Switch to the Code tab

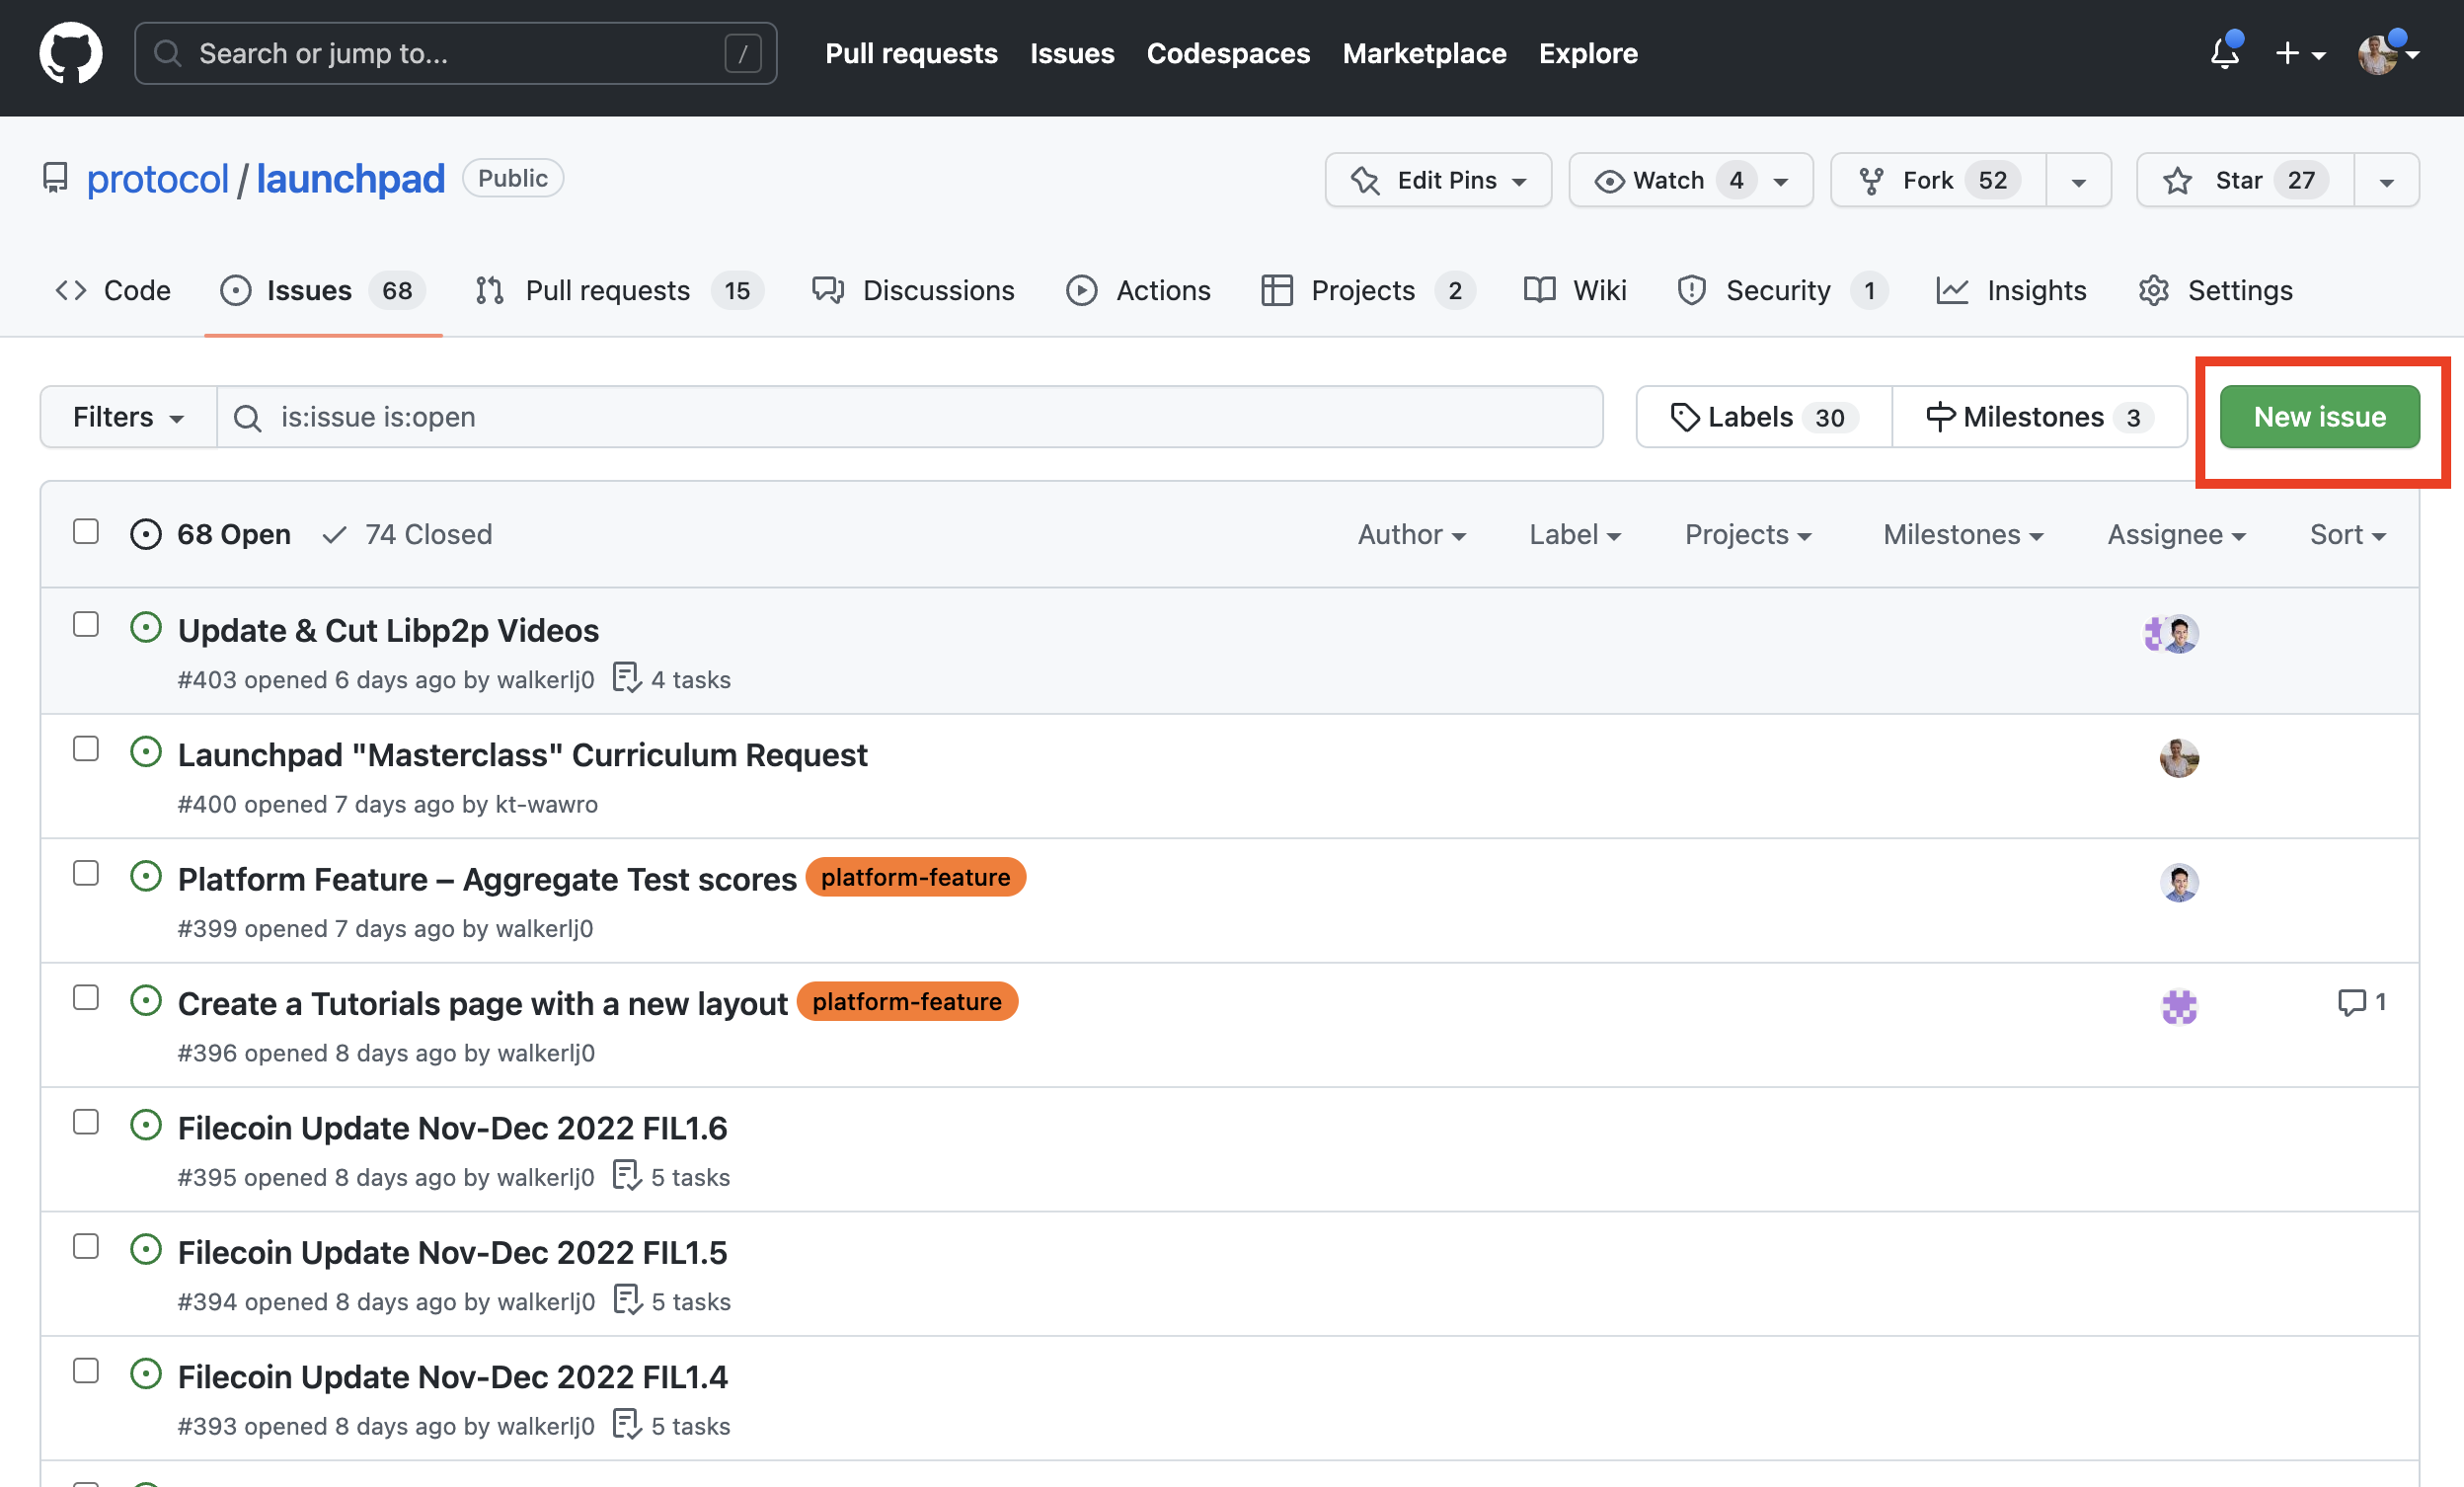point(113,290)
